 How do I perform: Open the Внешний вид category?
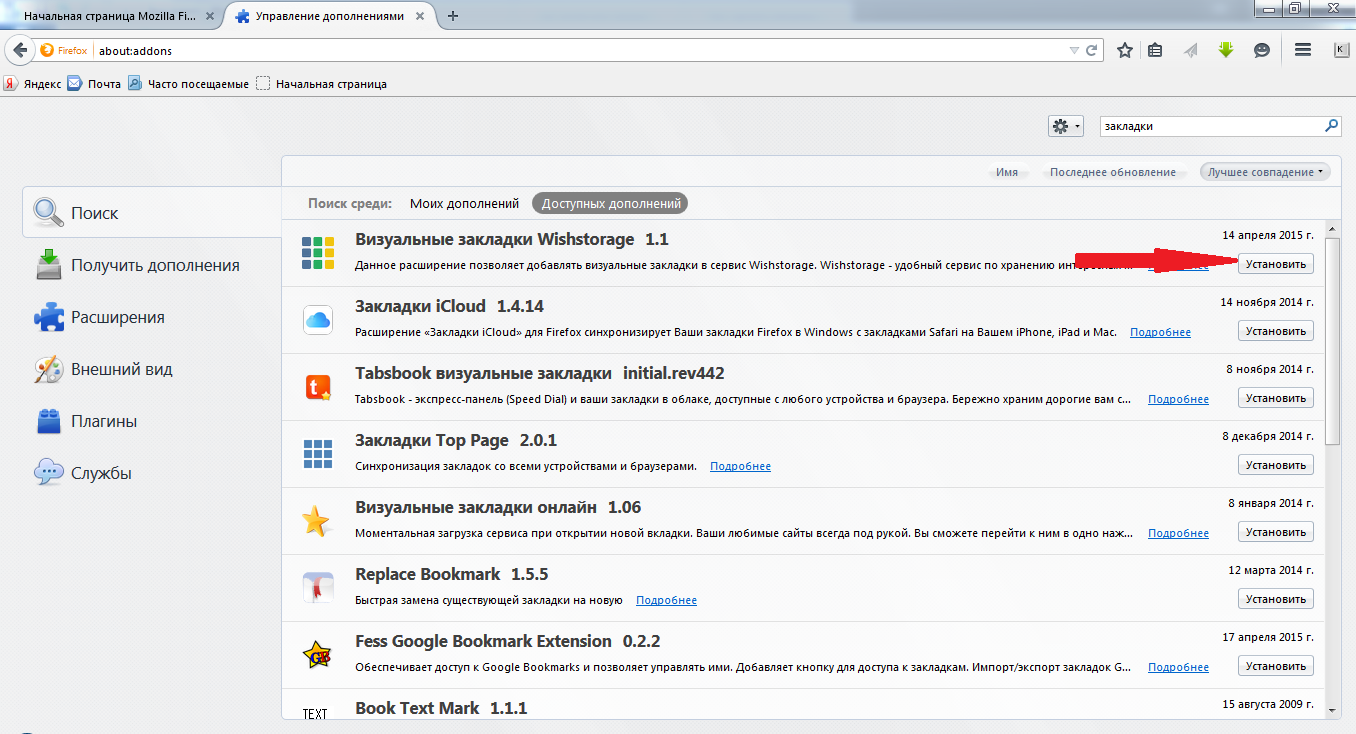[152, 369]
